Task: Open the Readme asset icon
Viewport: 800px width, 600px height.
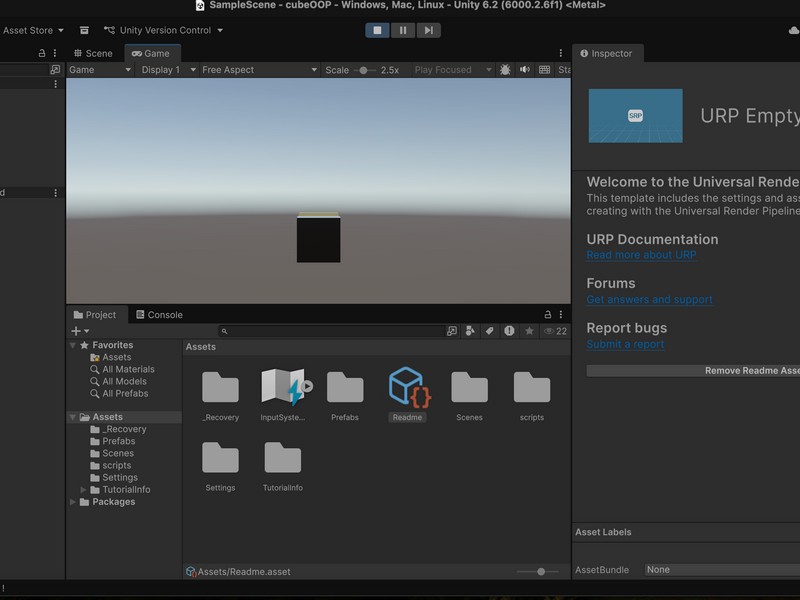Action: click(x=407, y=388)
